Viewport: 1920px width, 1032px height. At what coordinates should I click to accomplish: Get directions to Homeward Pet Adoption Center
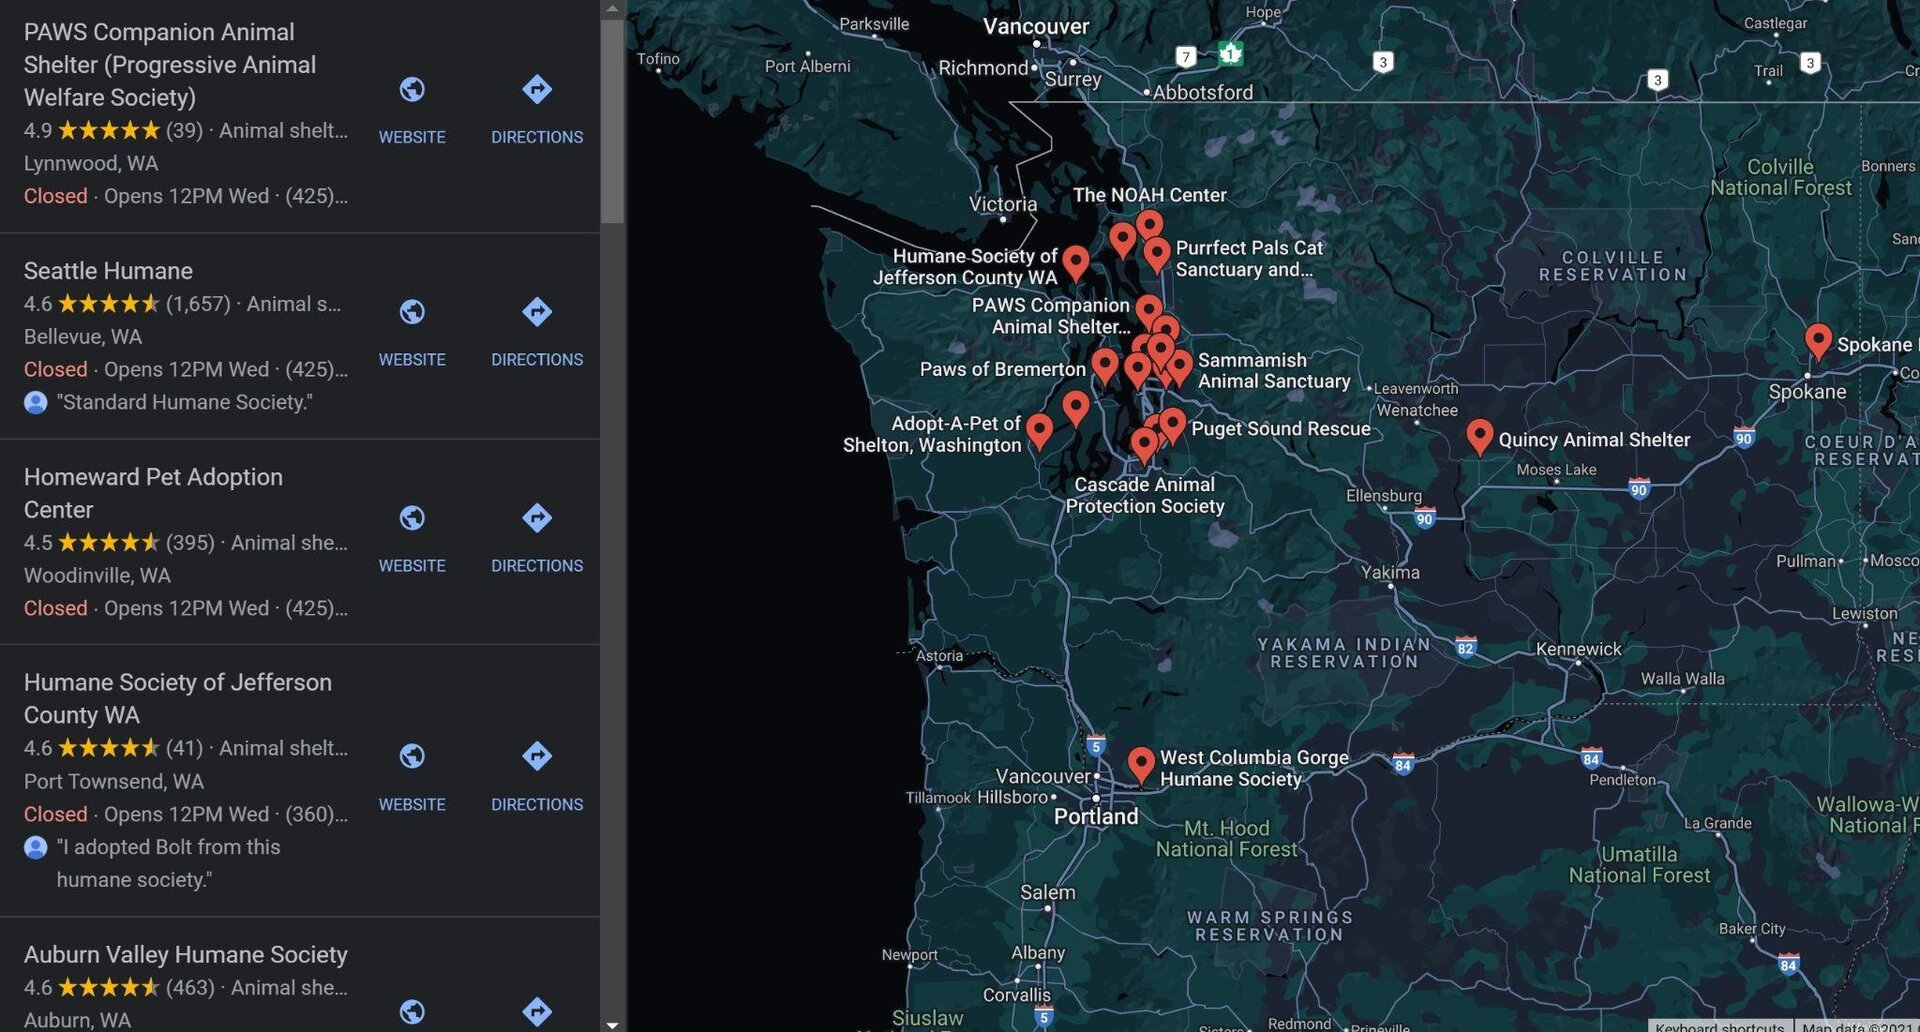[537, 536]
